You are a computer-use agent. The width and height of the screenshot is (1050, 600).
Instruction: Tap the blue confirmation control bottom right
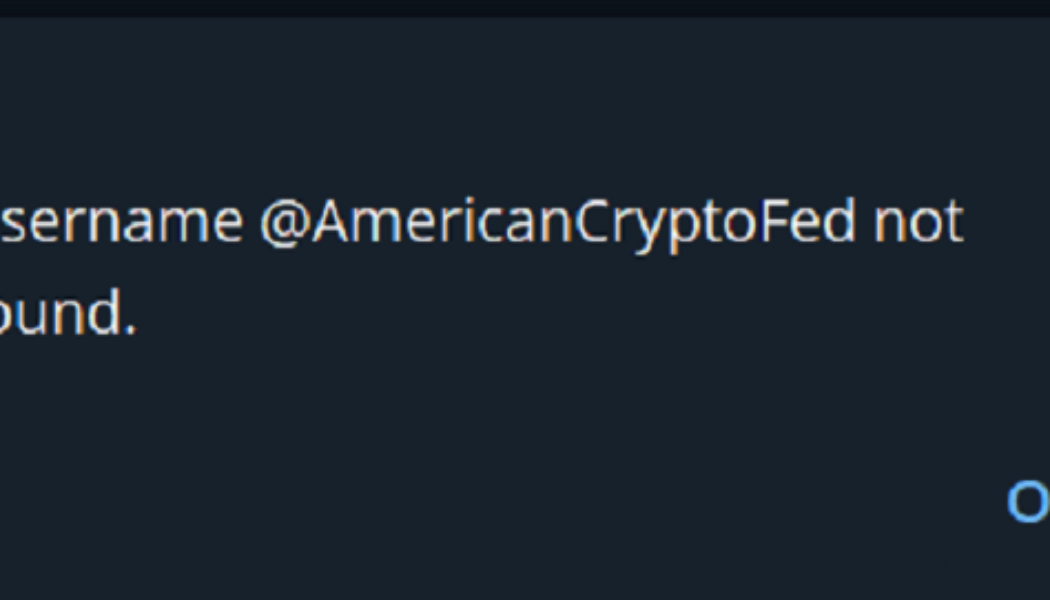[1030, 505]
